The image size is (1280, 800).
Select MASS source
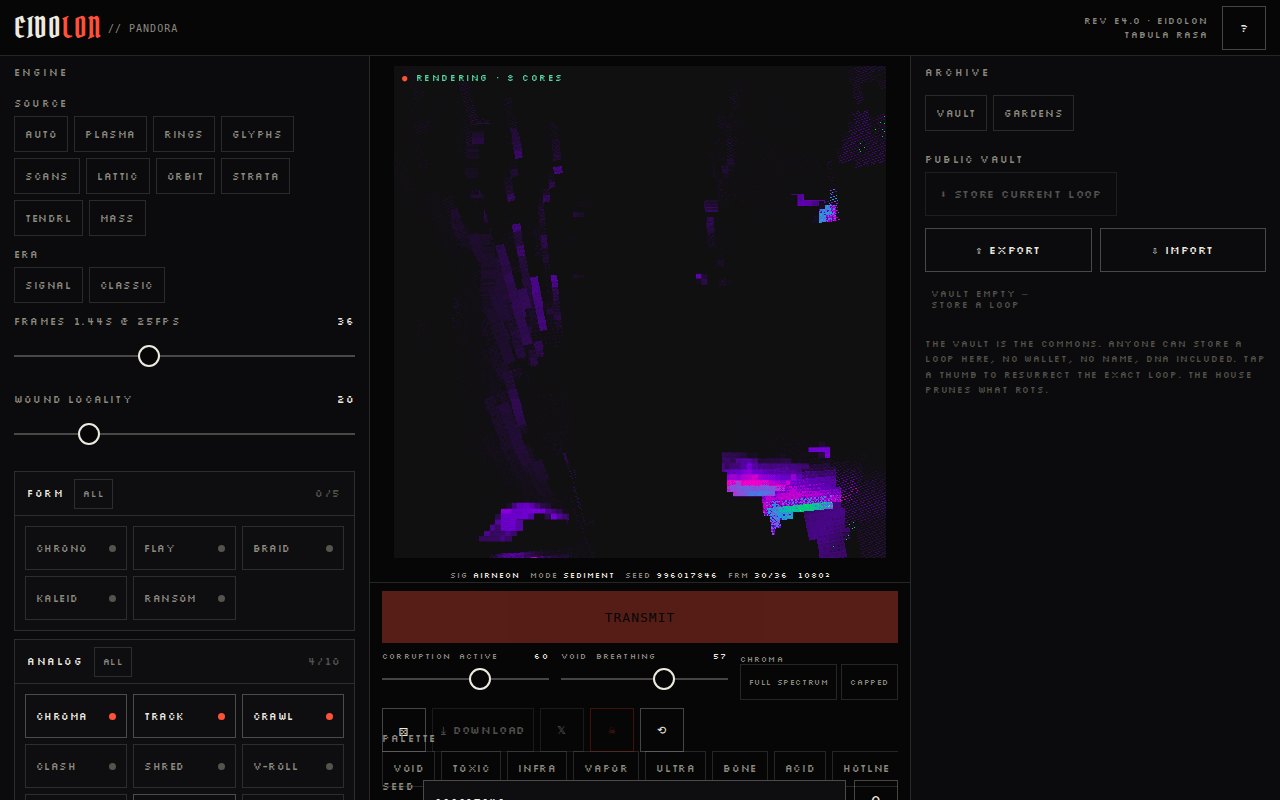pyautogui.click(x=118, y=218)
